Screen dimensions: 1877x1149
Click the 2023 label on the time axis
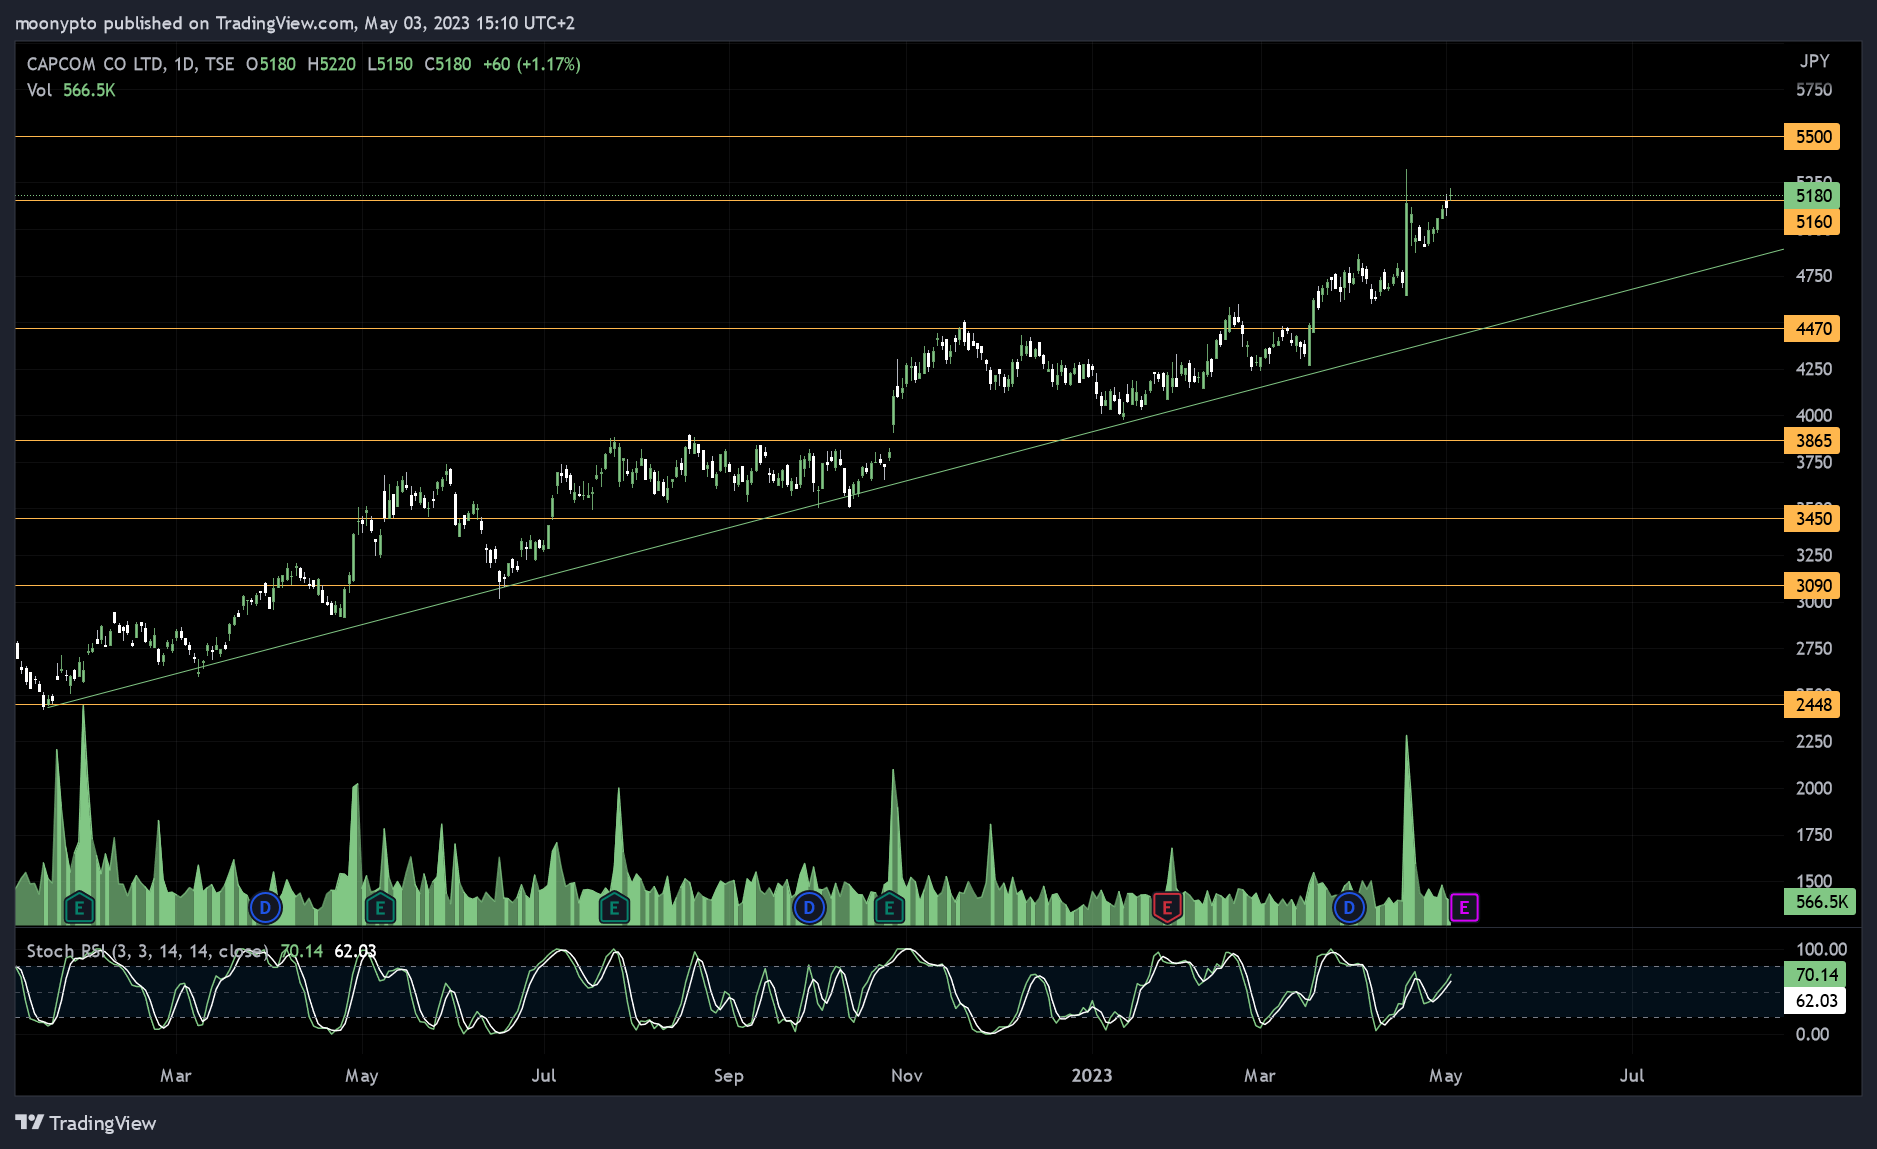[x=1091, y=1075]
